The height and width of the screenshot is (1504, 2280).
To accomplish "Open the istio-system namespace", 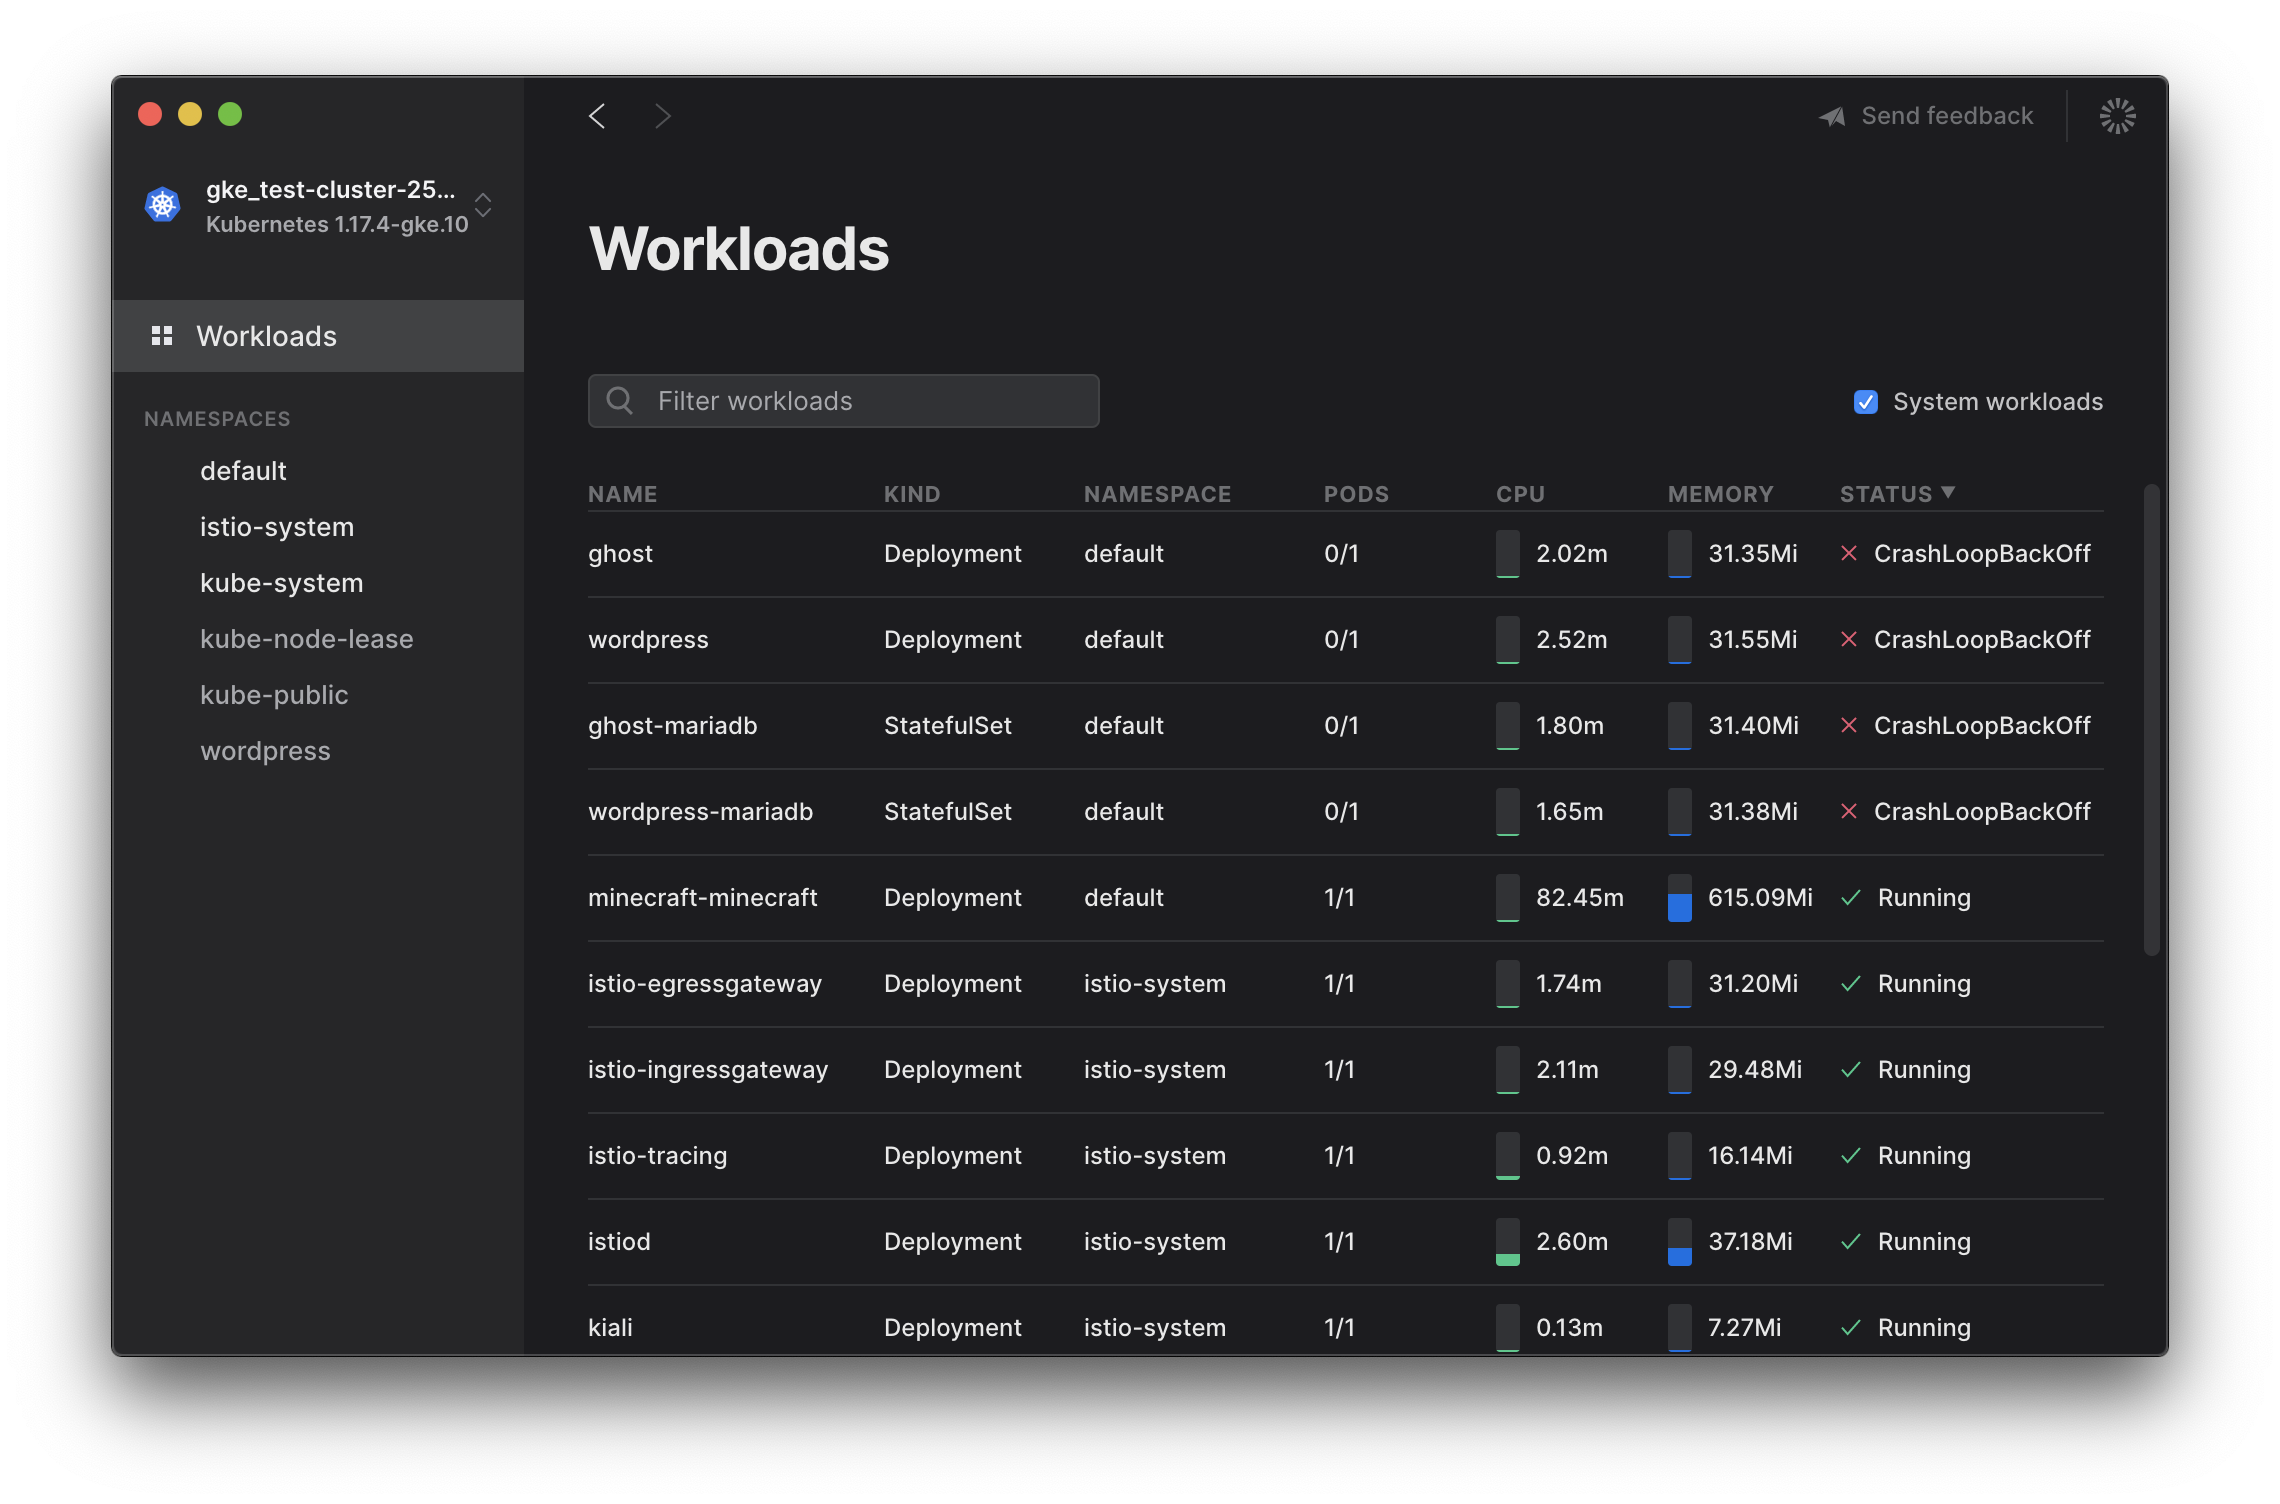I will 277,526.
